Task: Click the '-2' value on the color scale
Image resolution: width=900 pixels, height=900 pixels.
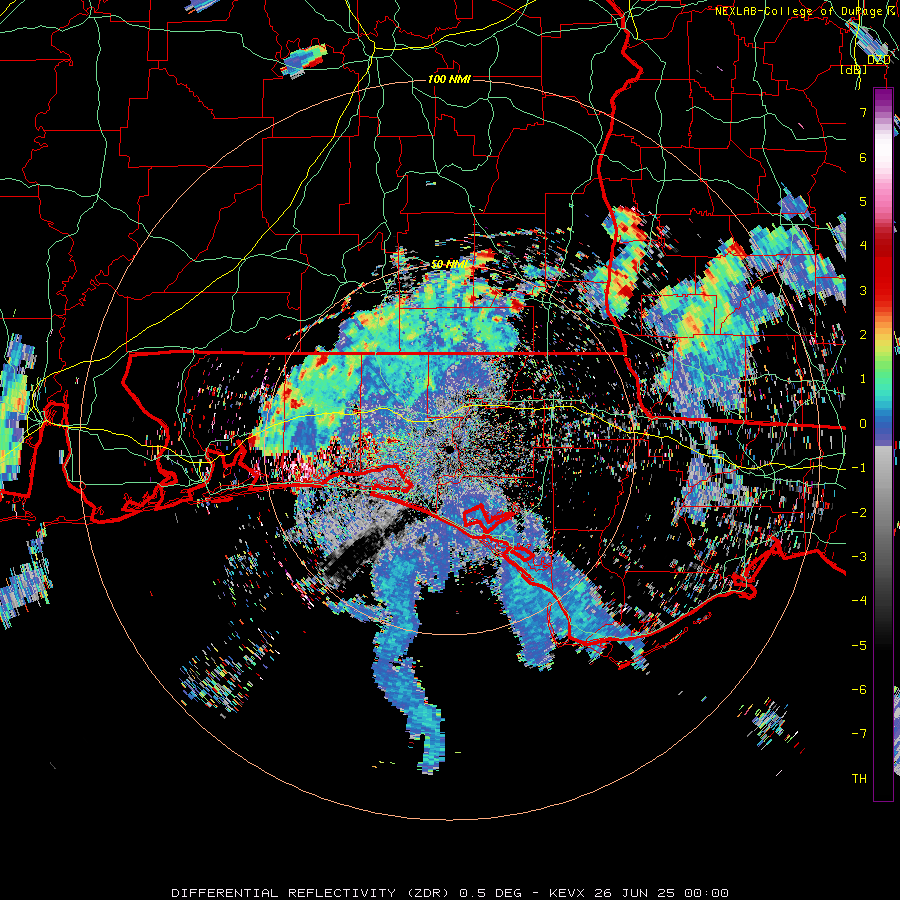Action: click(x=859, y=513)
